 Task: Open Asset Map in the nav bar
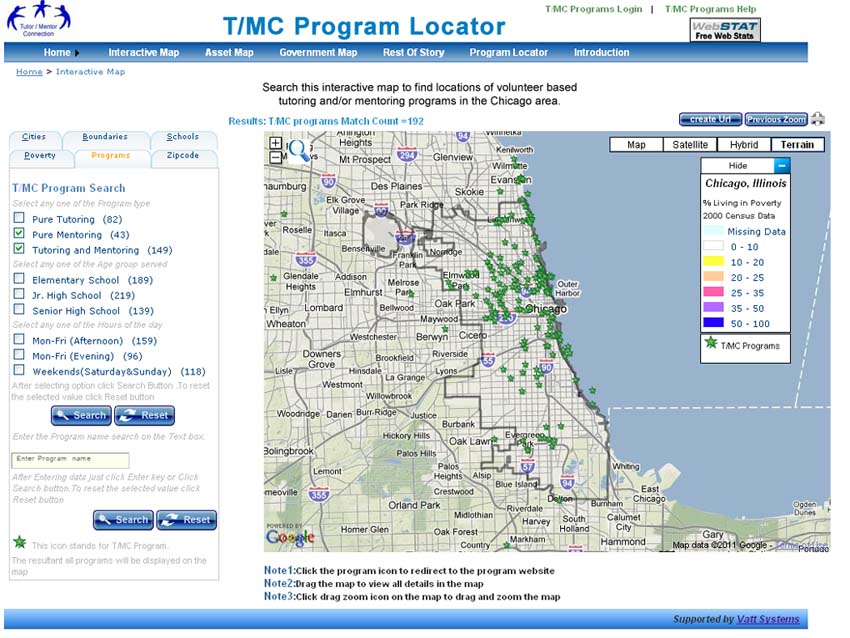(x=229, y=53)
